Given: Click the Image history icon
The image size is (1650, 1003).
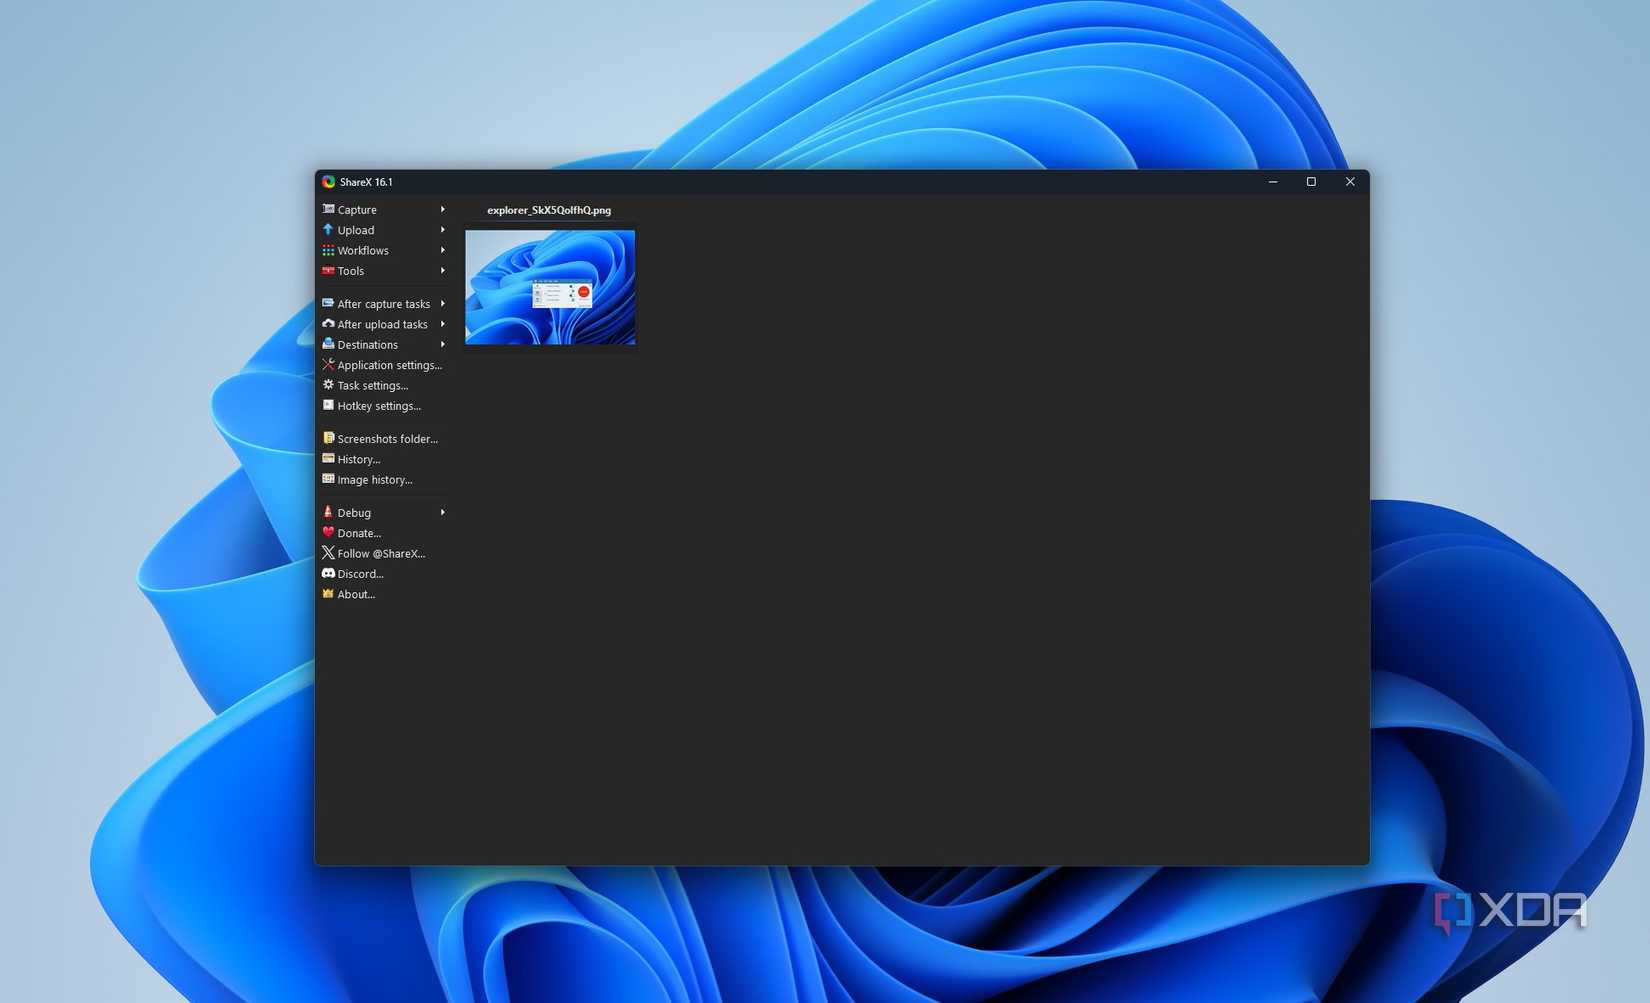Looking at the screenshot, I should point(328,479).
